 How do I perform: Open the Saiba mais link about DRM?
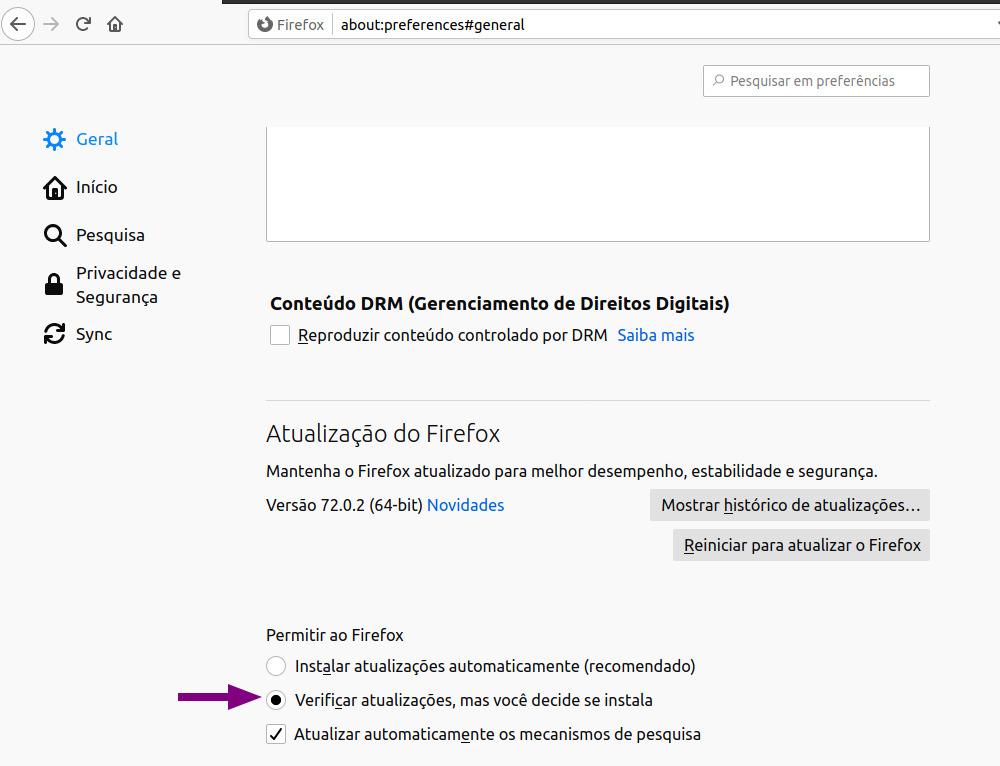click(x=655, y=335)
